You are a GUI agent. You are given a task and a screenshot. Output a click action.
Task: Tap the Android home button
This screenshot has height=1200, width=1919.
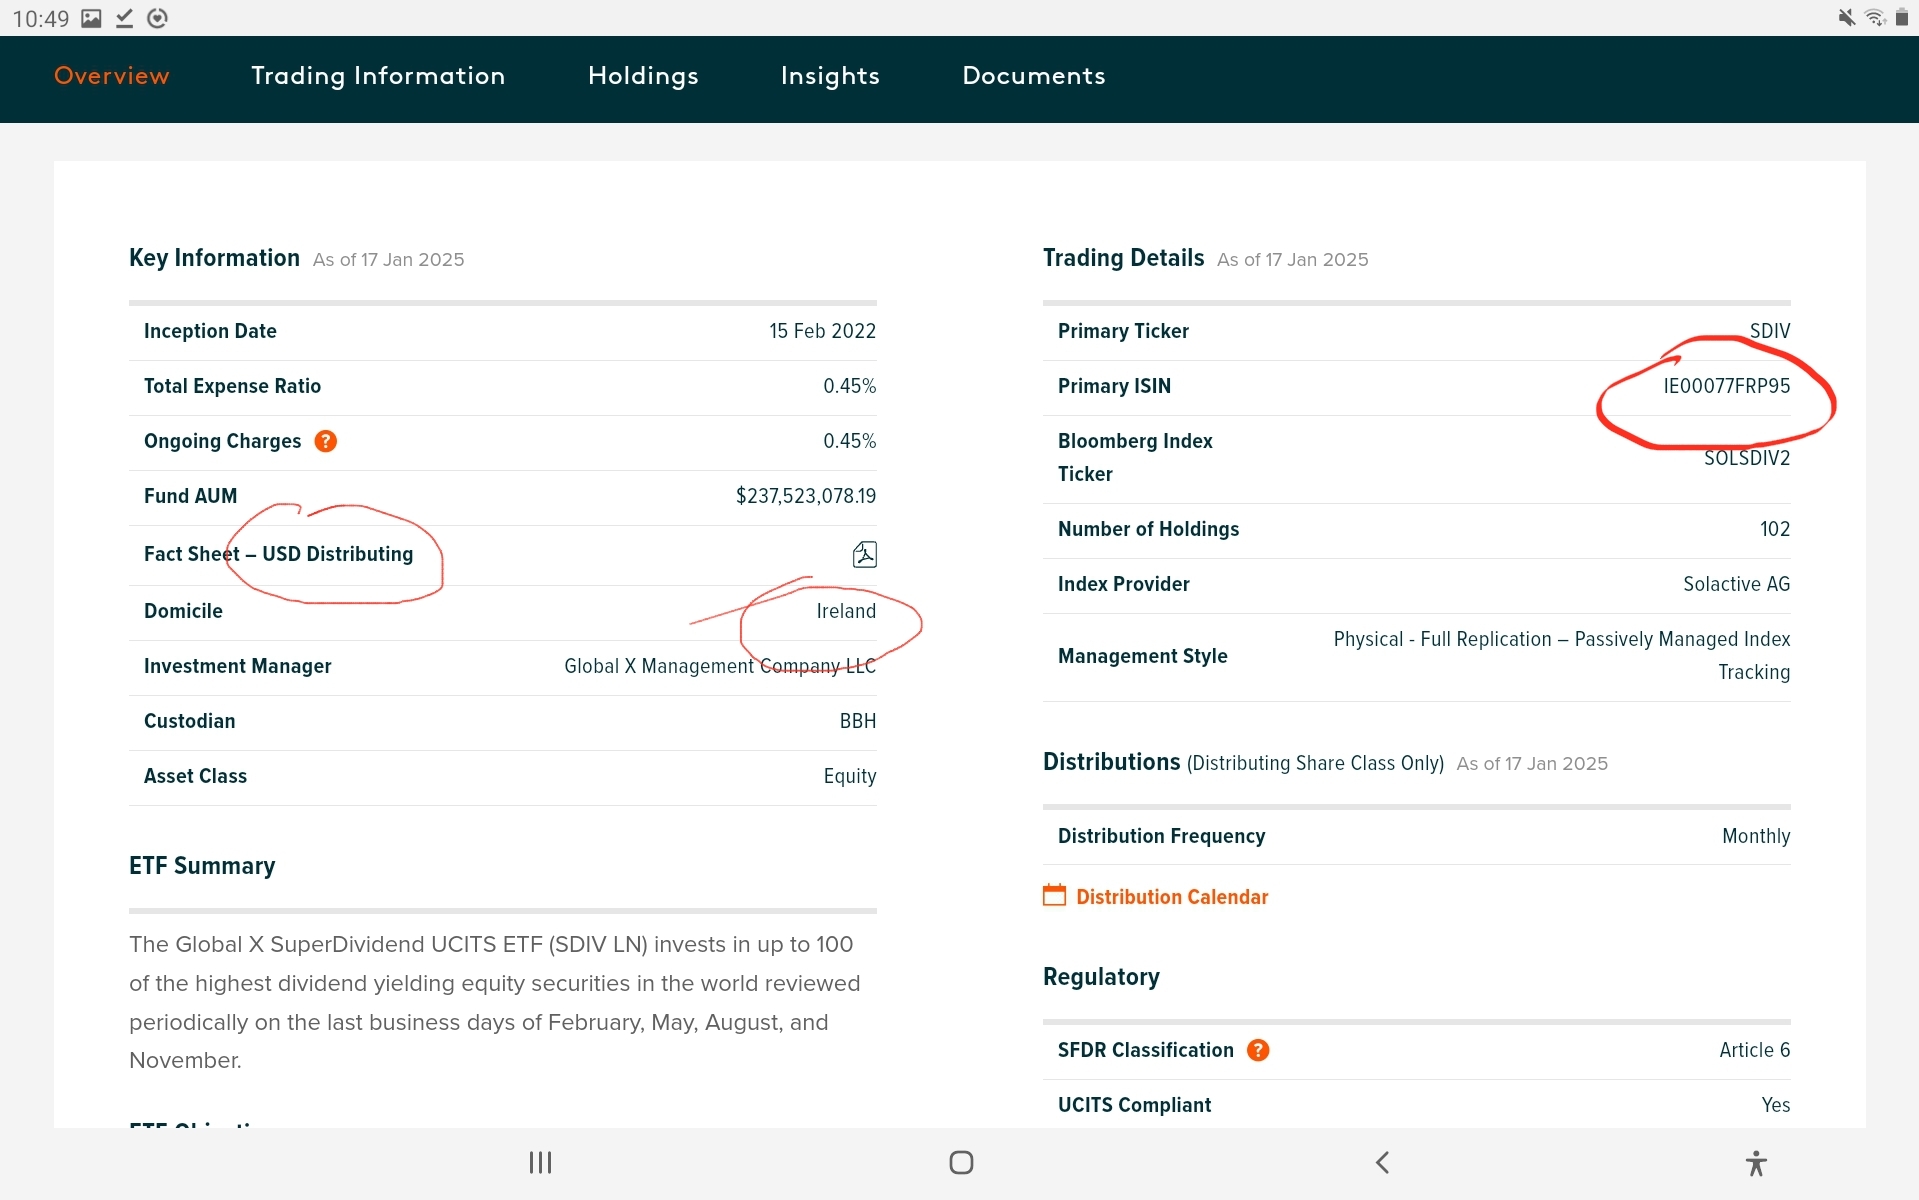tap(961, 1162)
